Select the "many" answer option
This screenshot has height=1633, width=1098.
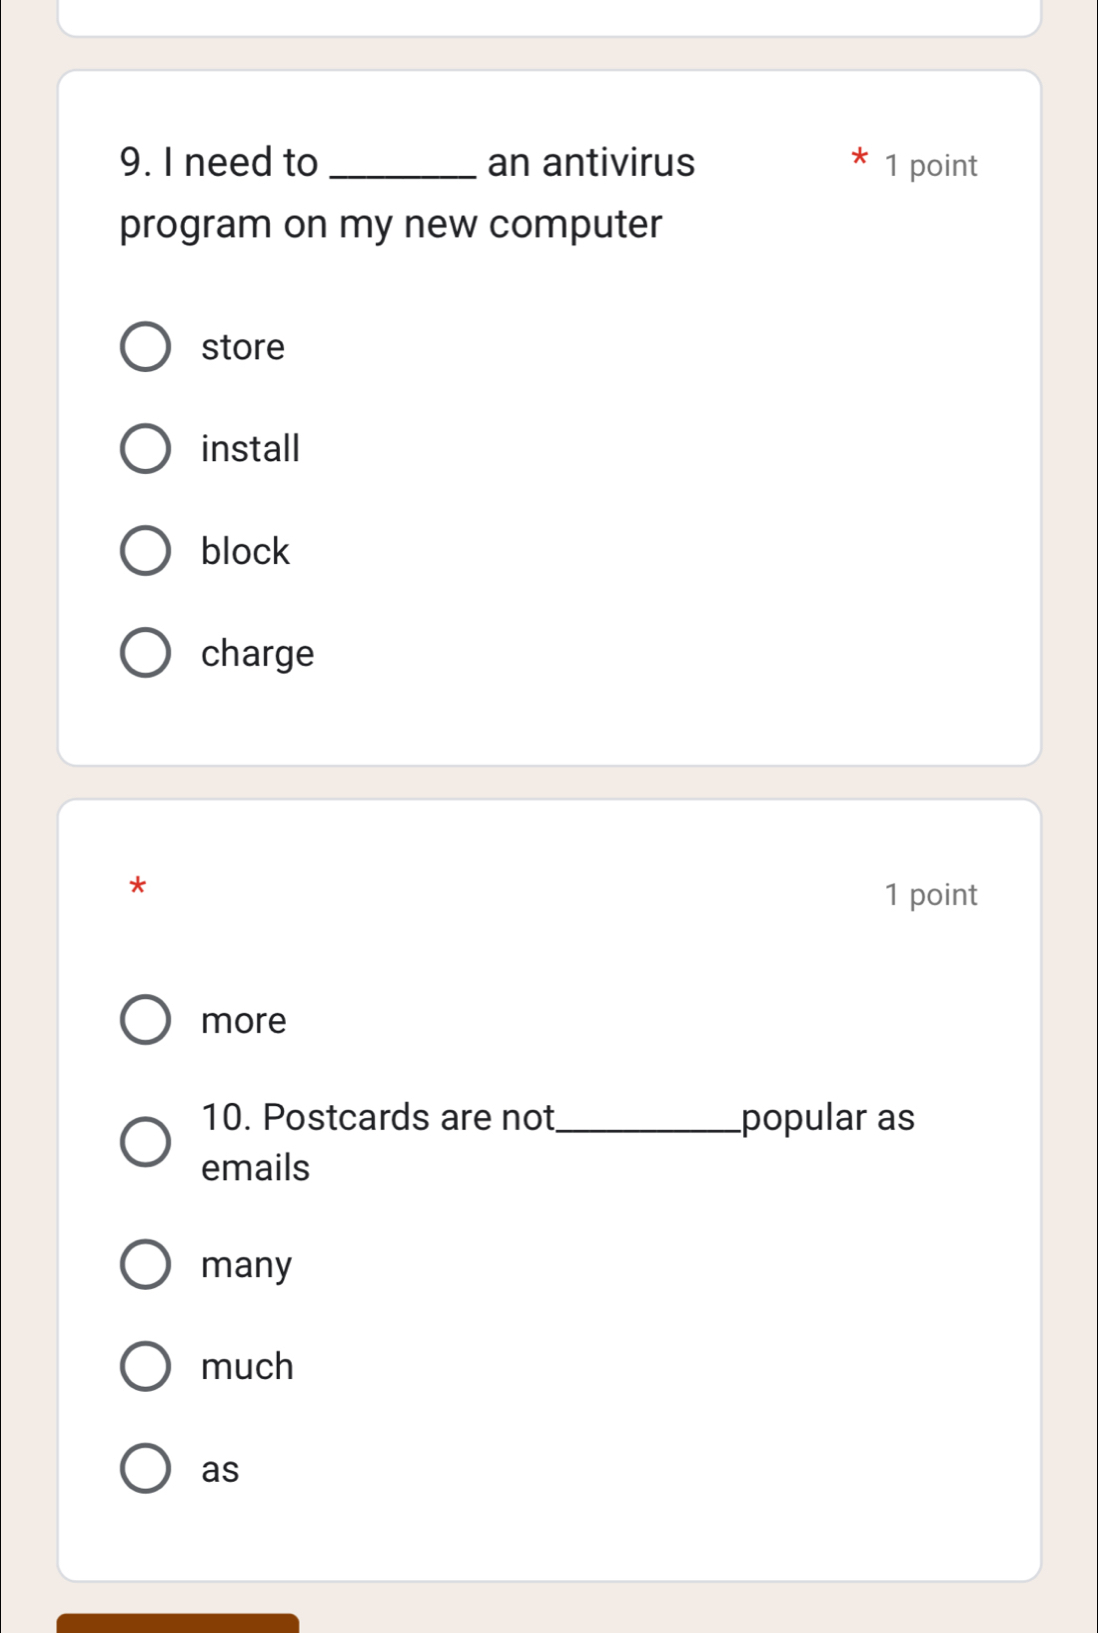(145, 1265)
